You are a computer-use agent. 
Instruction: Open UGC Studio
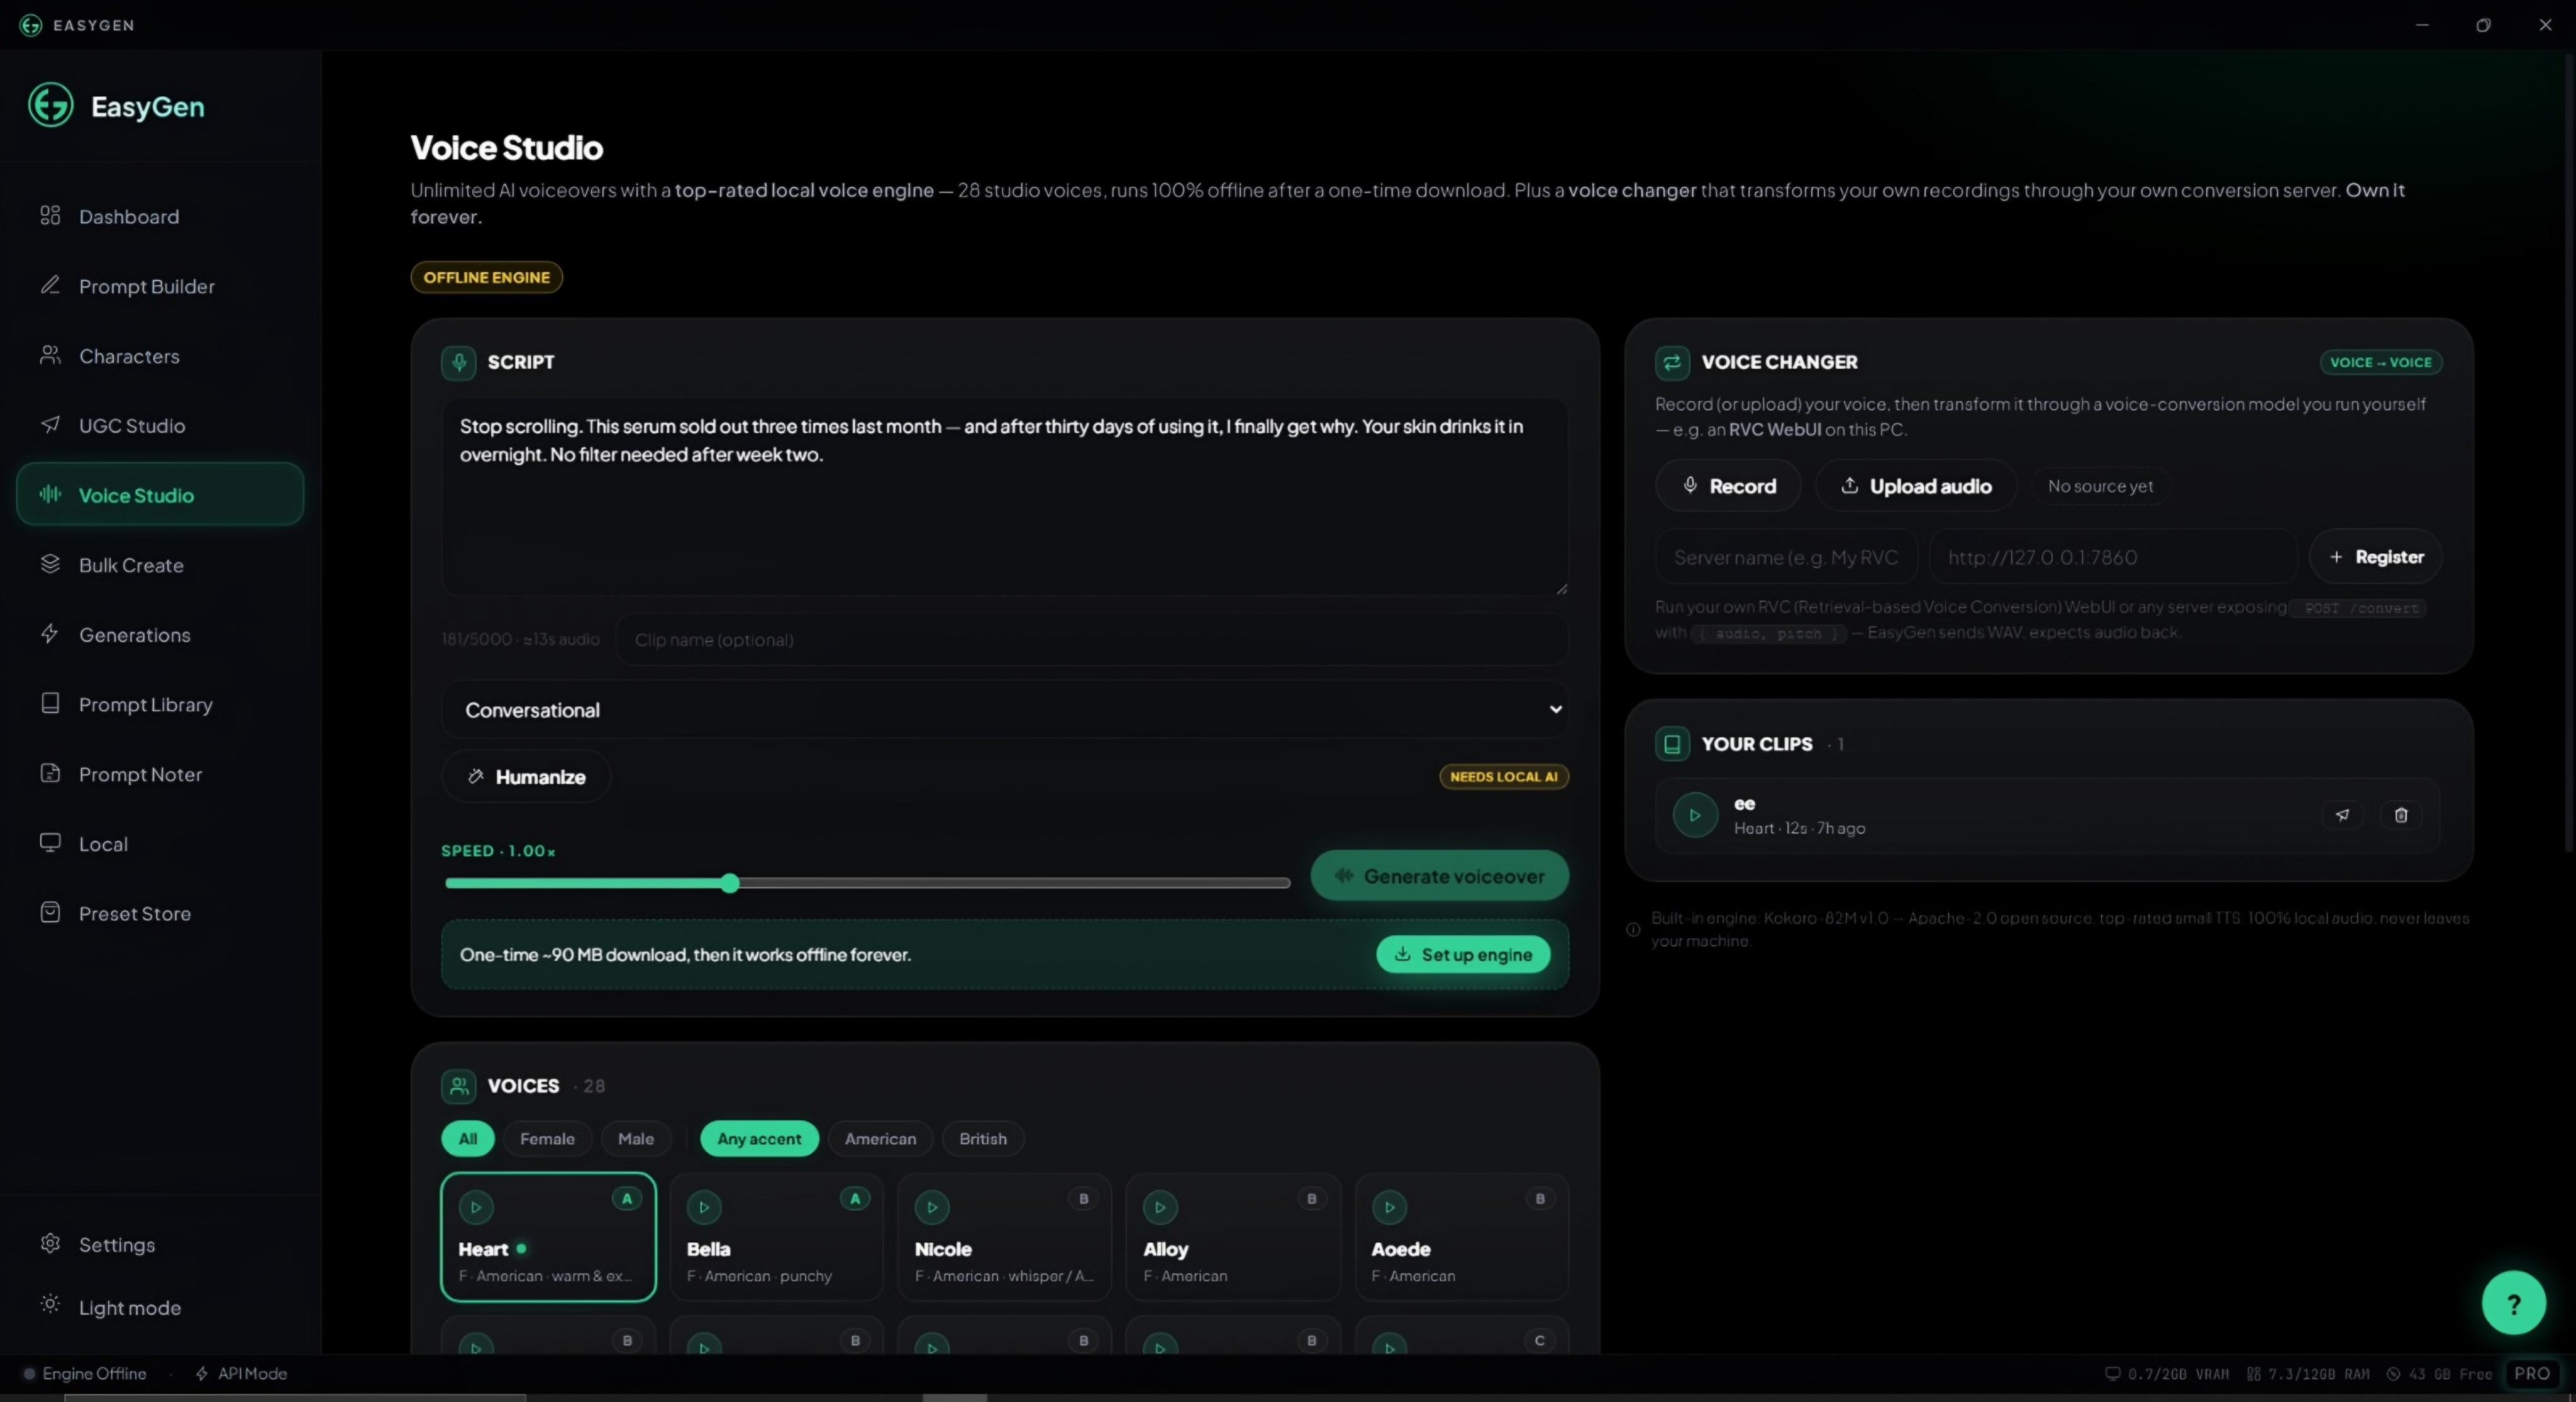(160, 425)
